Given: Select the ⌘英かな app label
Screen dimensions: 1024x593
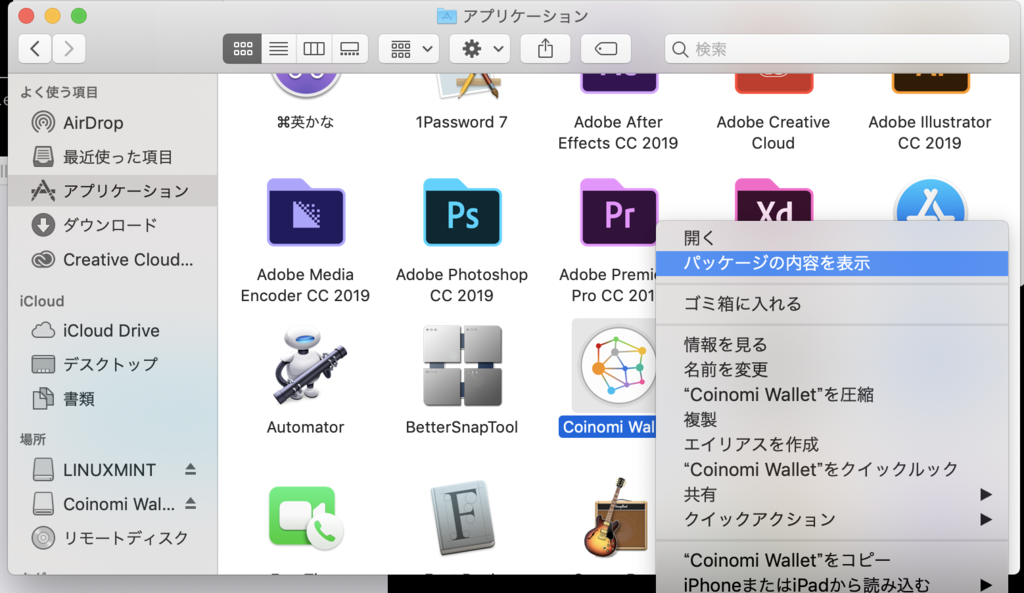Looking at the screenshot, I should pos(305,122).
